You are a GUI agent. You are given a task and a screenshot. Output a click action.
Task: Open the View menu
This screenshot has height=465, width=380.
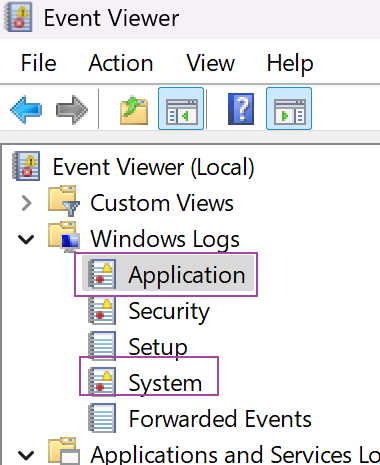point(210,63)
